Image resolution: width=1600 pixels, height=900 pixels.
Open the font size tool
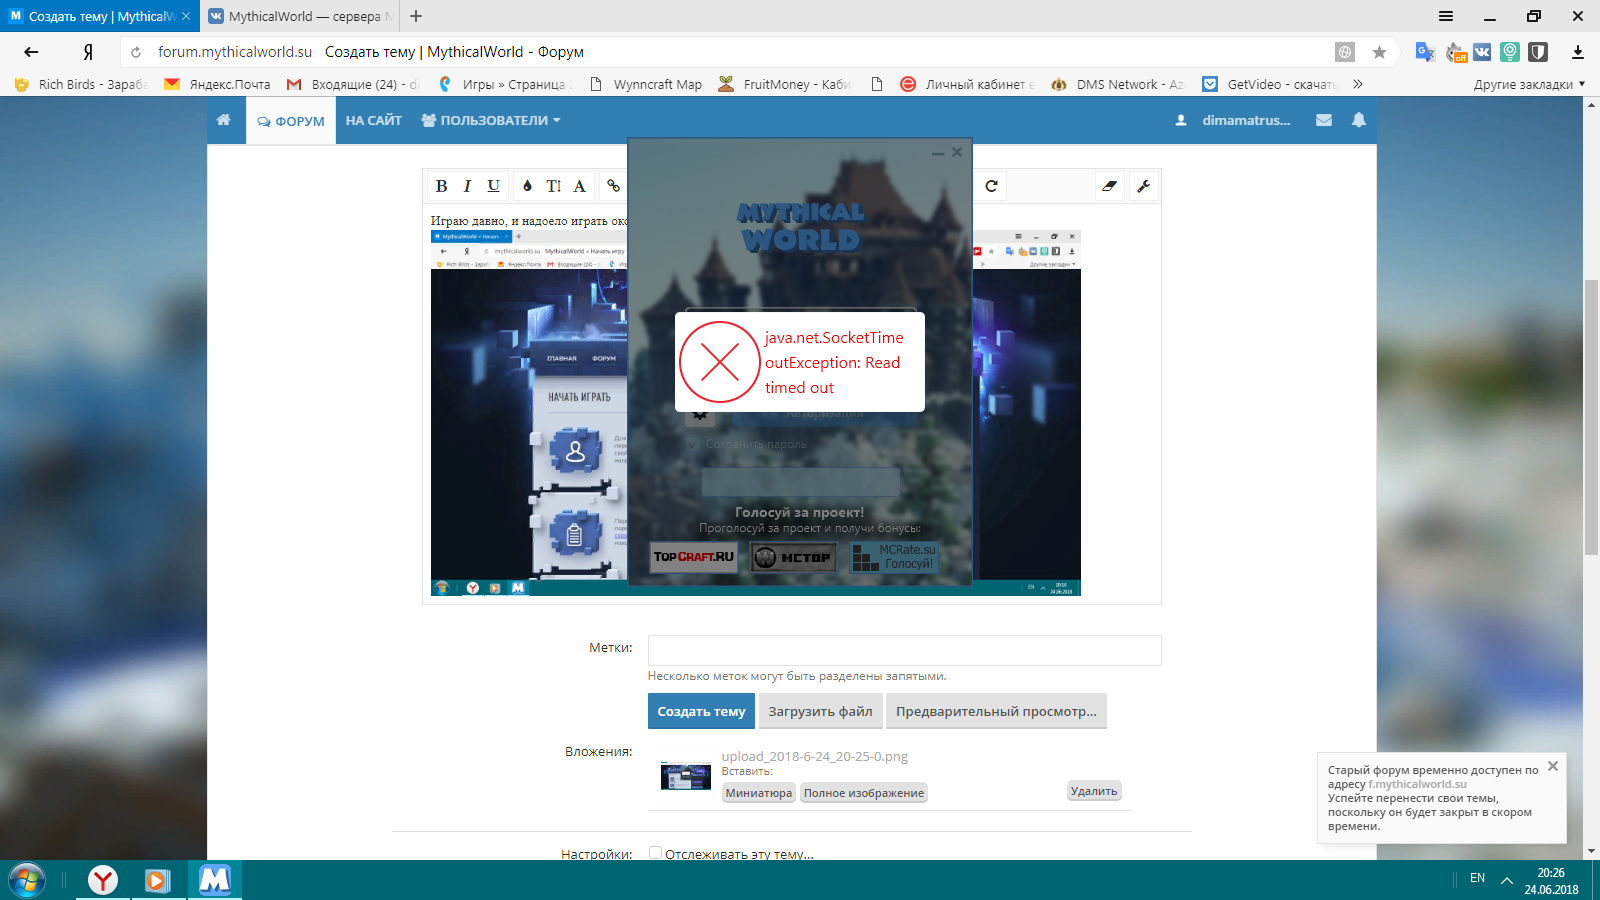coord(553,186)
